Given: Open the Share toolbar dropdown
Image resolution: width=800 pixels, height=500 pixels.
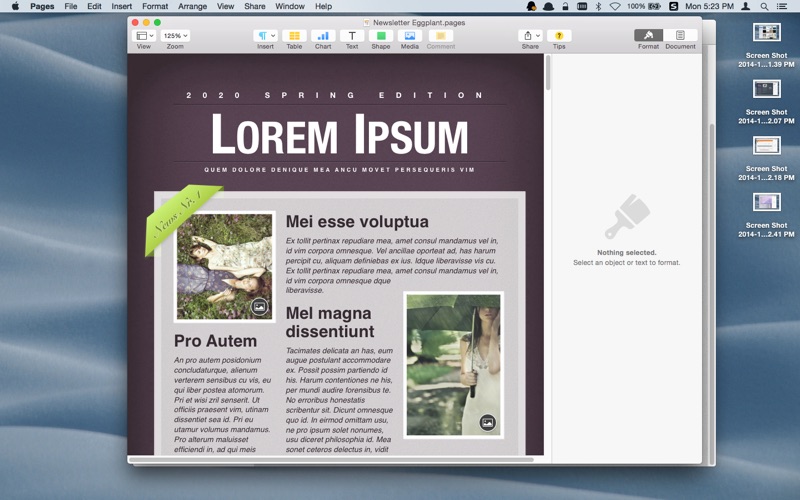Looking at the screenshot, I should tap(530, 36).
